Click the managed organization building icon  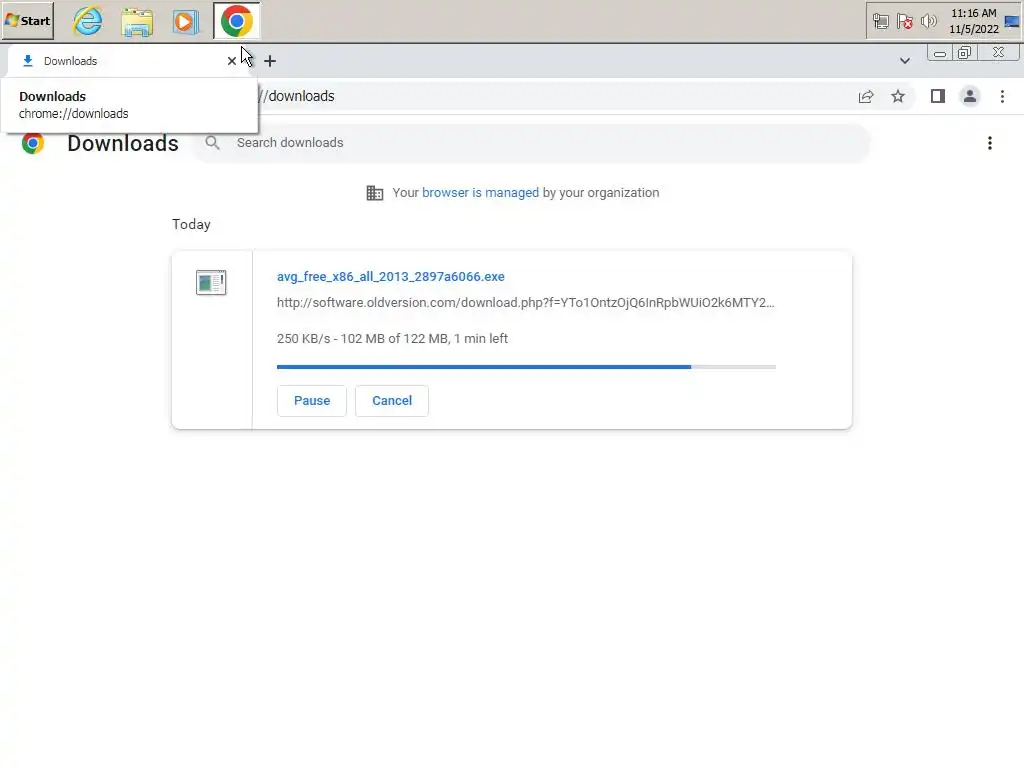[x=375, y=193]
